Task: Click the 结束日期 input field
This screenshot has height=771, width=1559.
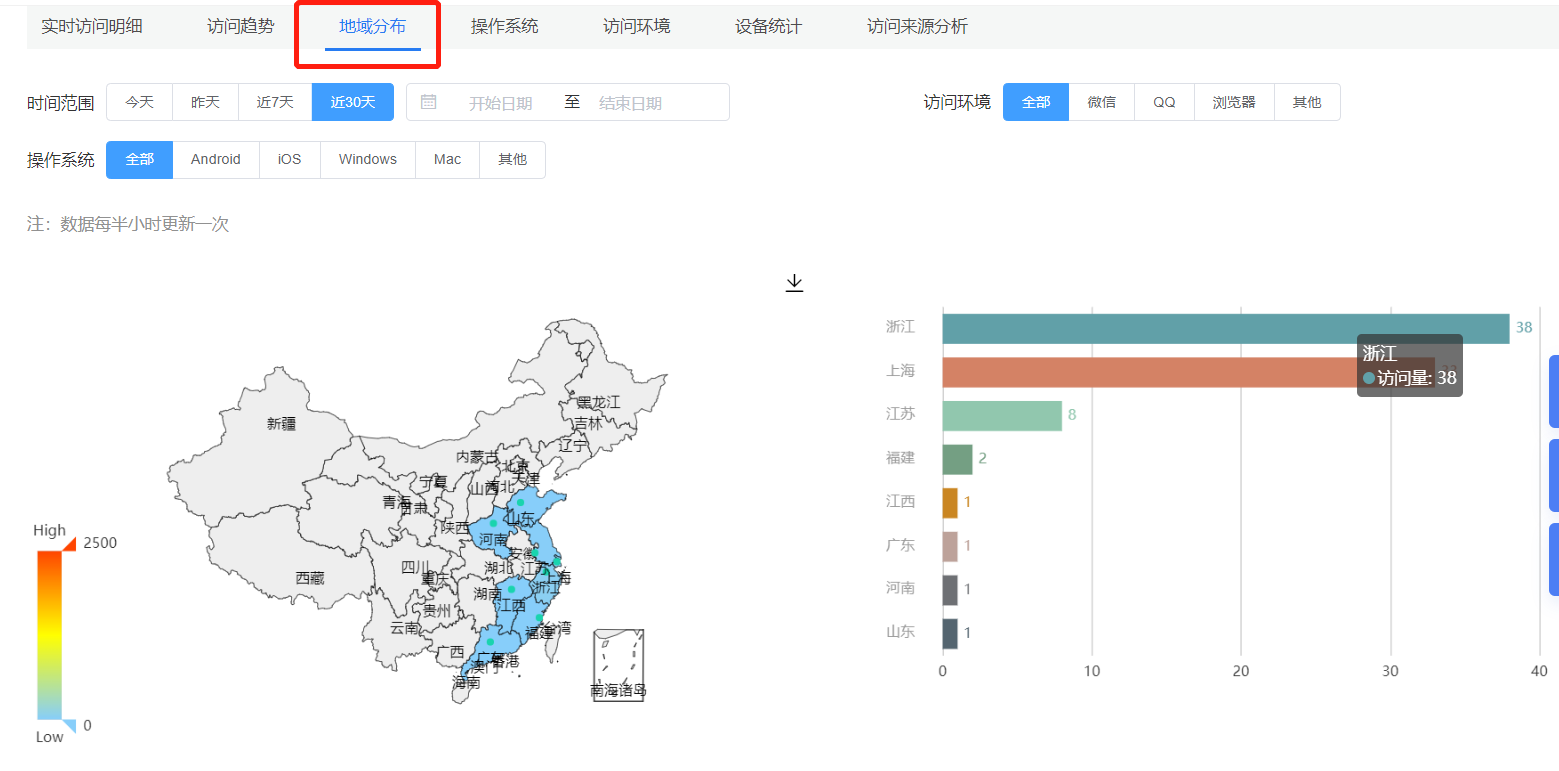Action: [x=630, y=103]
